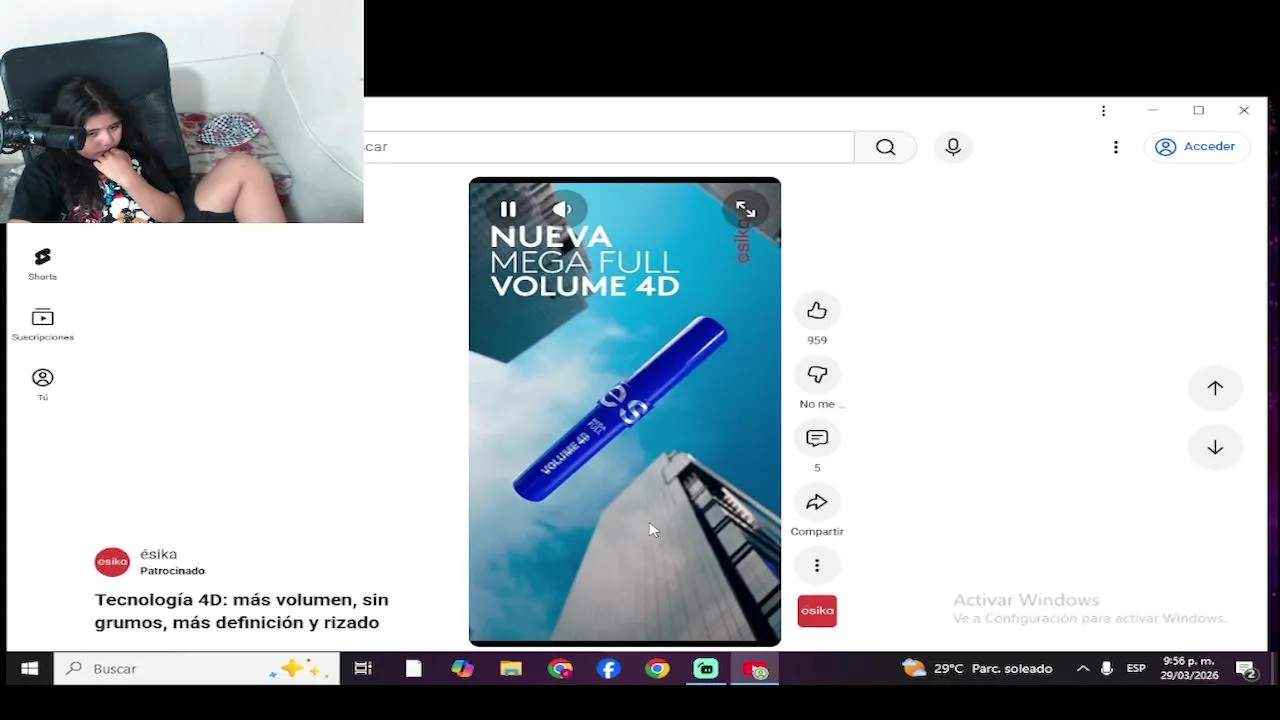Open Facebook from the taskbar
The width and height of the screenshot is (1280, 720).
pyautogui.click(x=608, y=668)
